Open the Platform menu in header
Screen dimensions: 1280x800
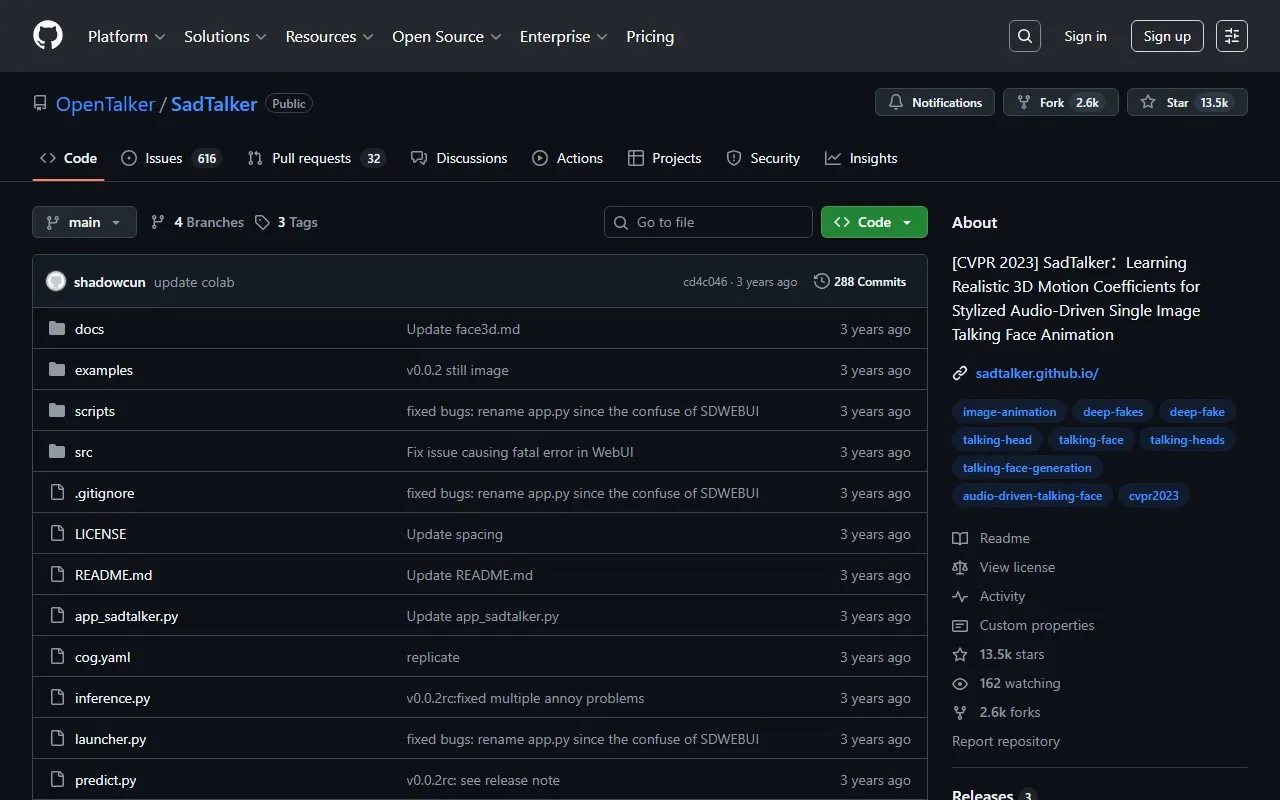127,36
